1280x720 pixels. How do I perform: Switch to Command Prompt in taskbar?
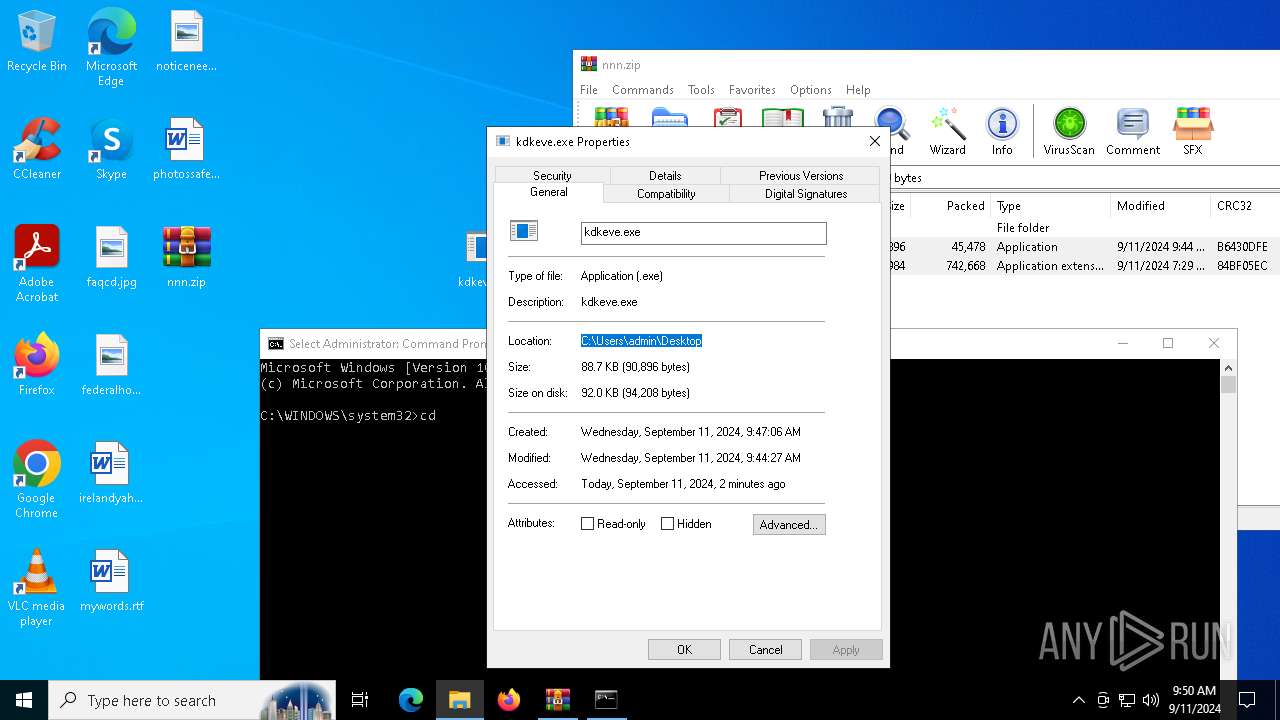[606, 700]
